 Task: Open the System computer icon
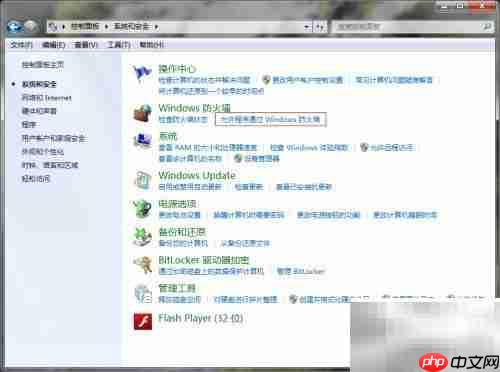[x=143, y=140]
